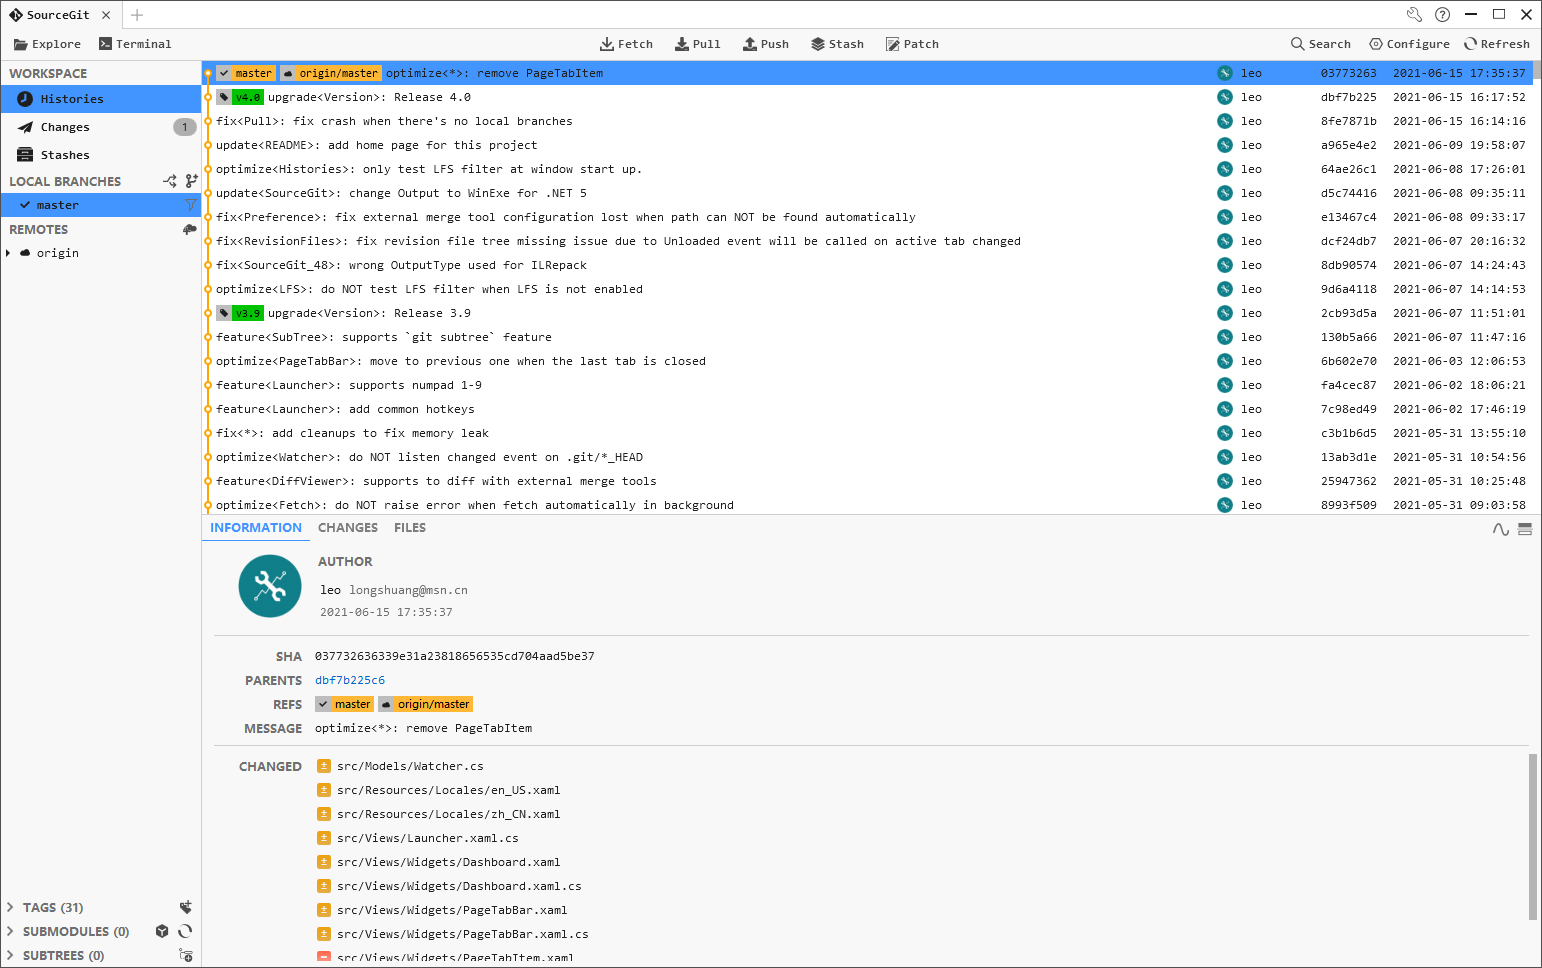
Task: Select commit 'feature<SubTree>: supports git subtree feature'
Action: coord(868,337)
